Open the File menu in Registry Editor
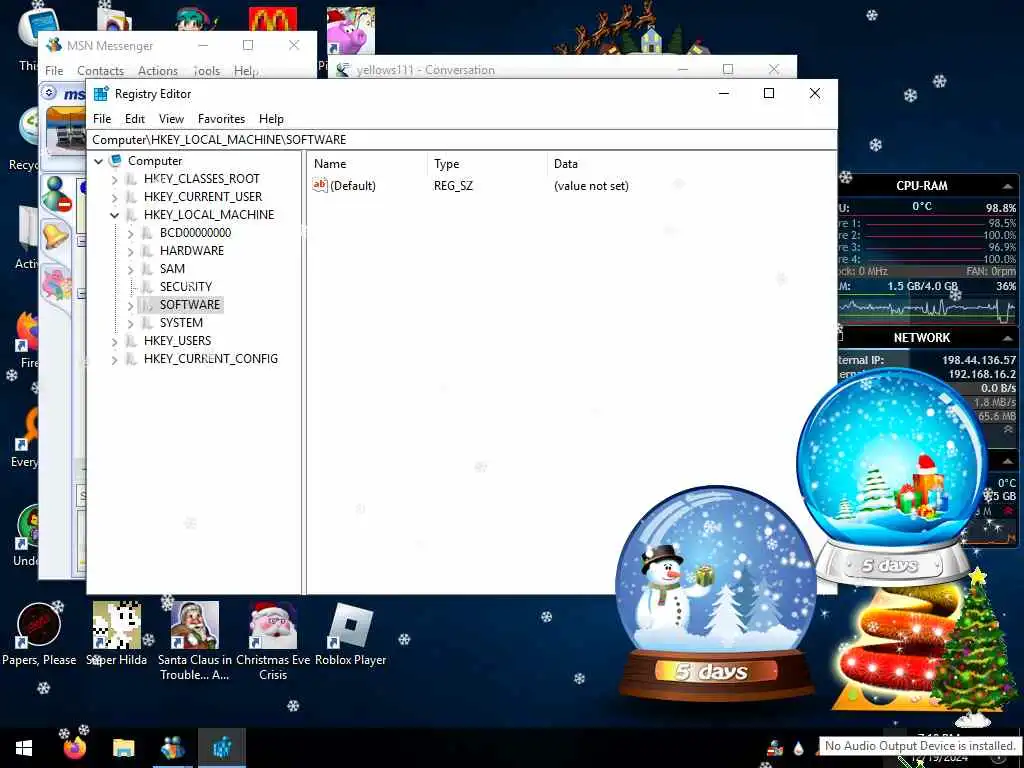 102,119
